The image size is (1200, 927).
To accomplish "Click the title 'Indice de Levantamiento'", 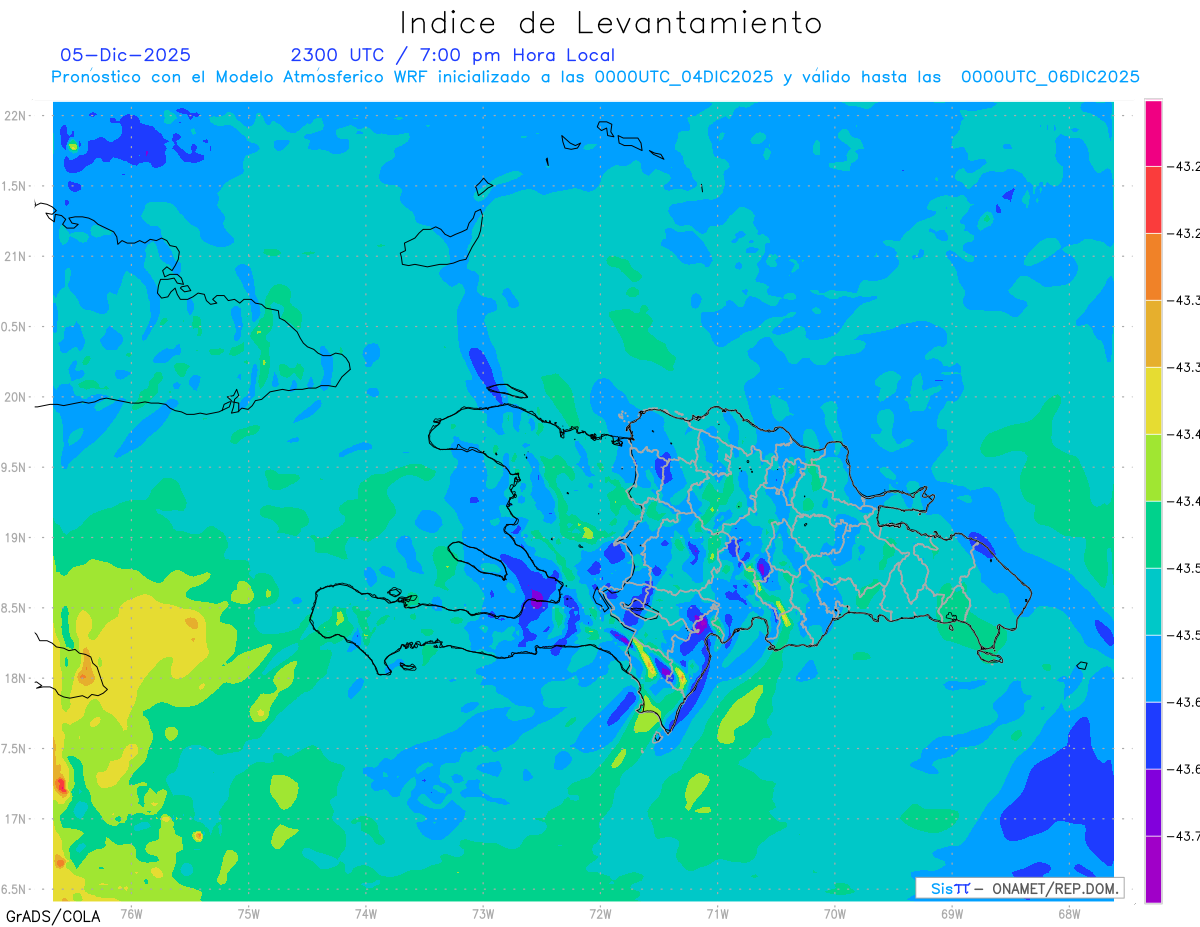I will [611, 22].
